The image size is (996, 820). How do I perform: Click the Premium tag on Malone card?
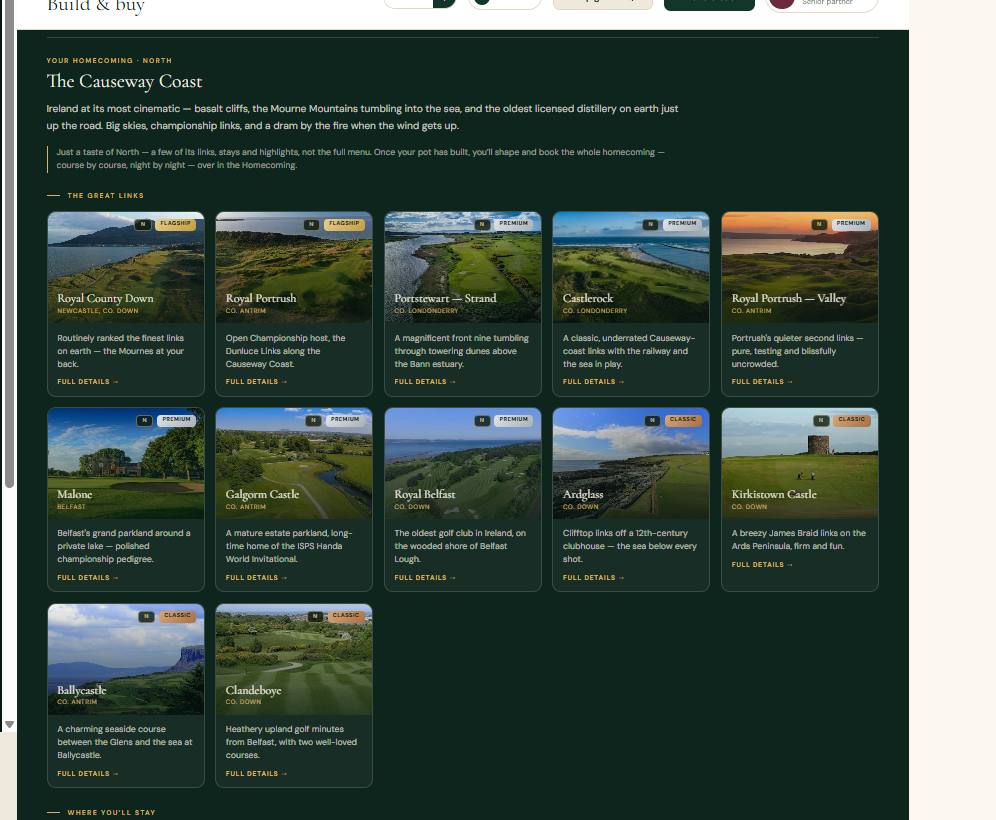[x=176, y=420]
